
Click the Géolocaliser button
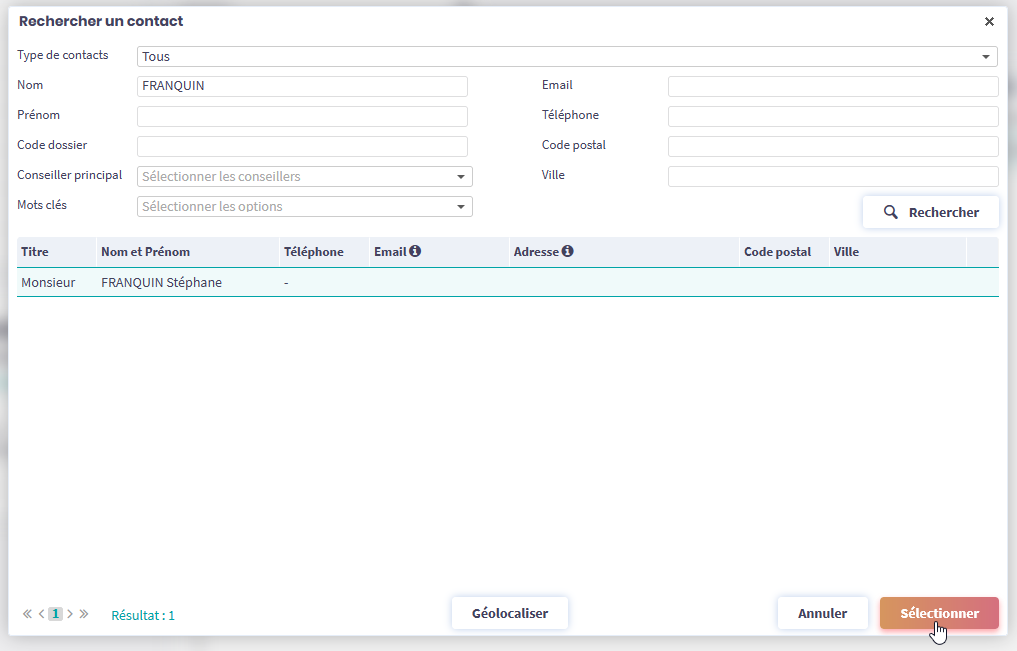509,613
